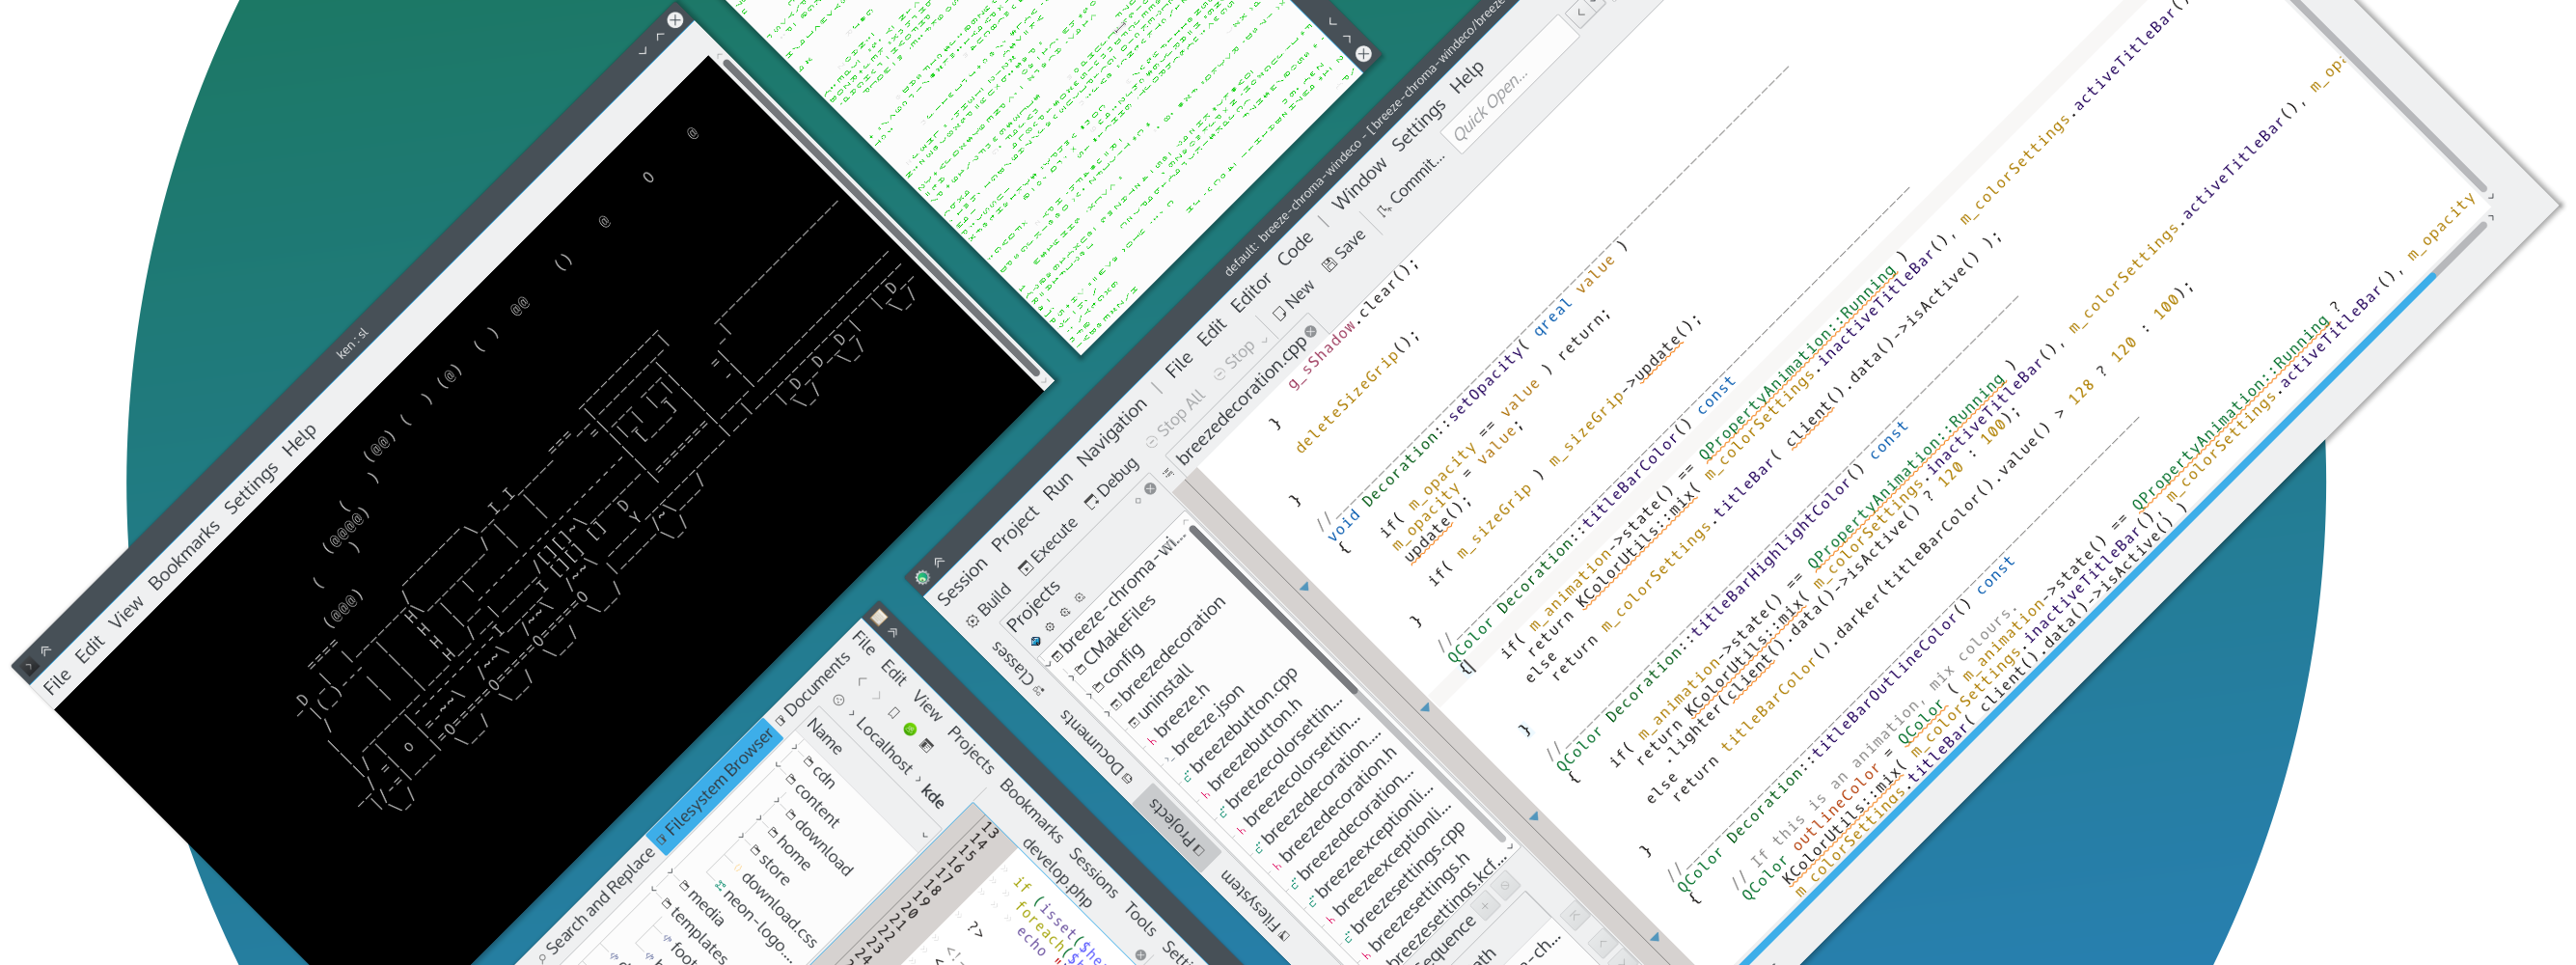Click the detailed view icon in Kate's file browser
This screenshot has height=965, width=2576.
click(x=926, y=746)
